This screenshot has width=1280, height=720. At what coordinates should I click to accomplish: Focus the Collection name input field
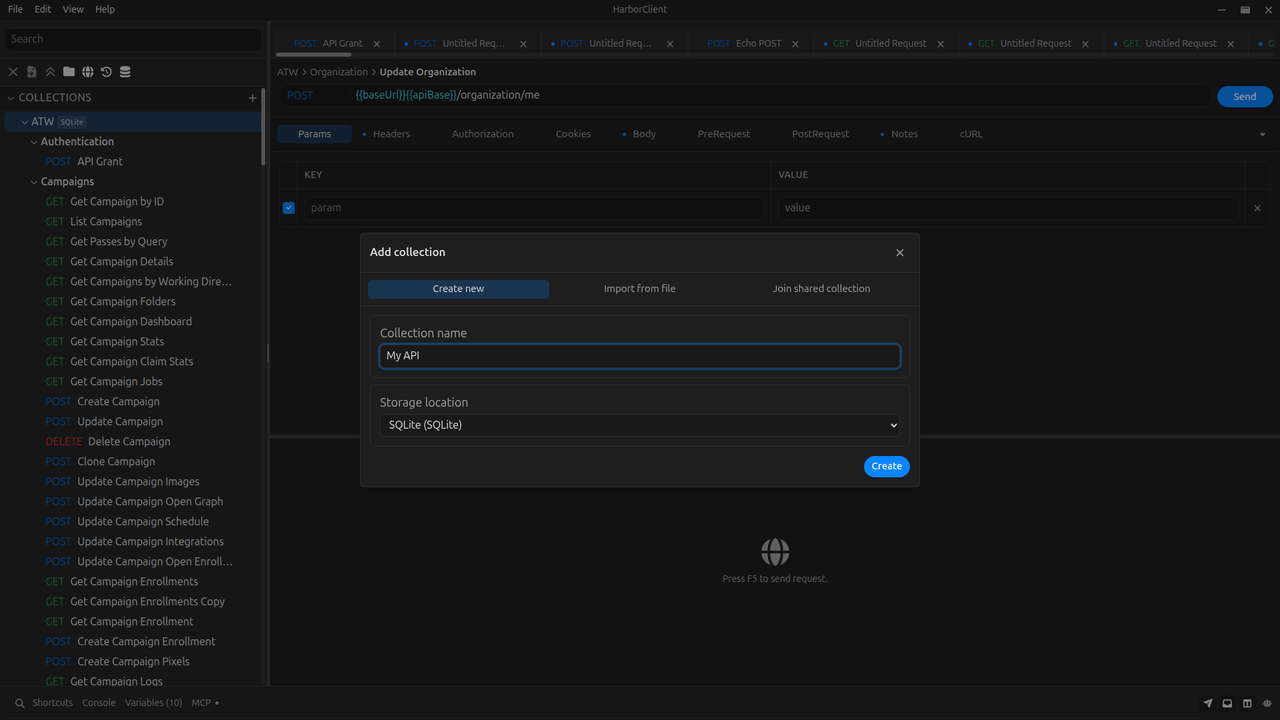640,356
